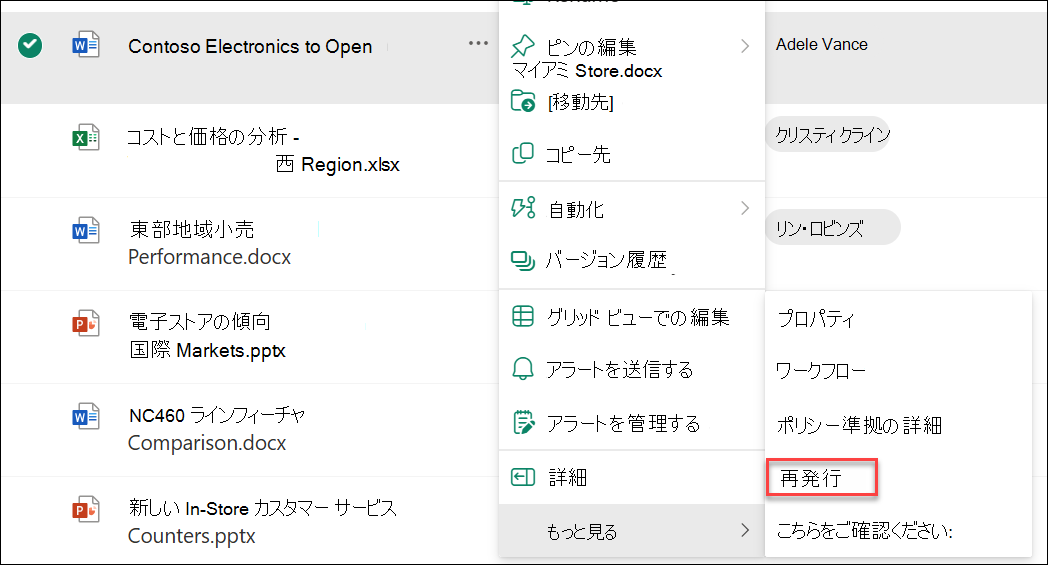Click PowerPoint icon of 新しい In-Store file
The height and width of the screenshot is (565, 1048).
pyautogui.click(x=86, y=510)
